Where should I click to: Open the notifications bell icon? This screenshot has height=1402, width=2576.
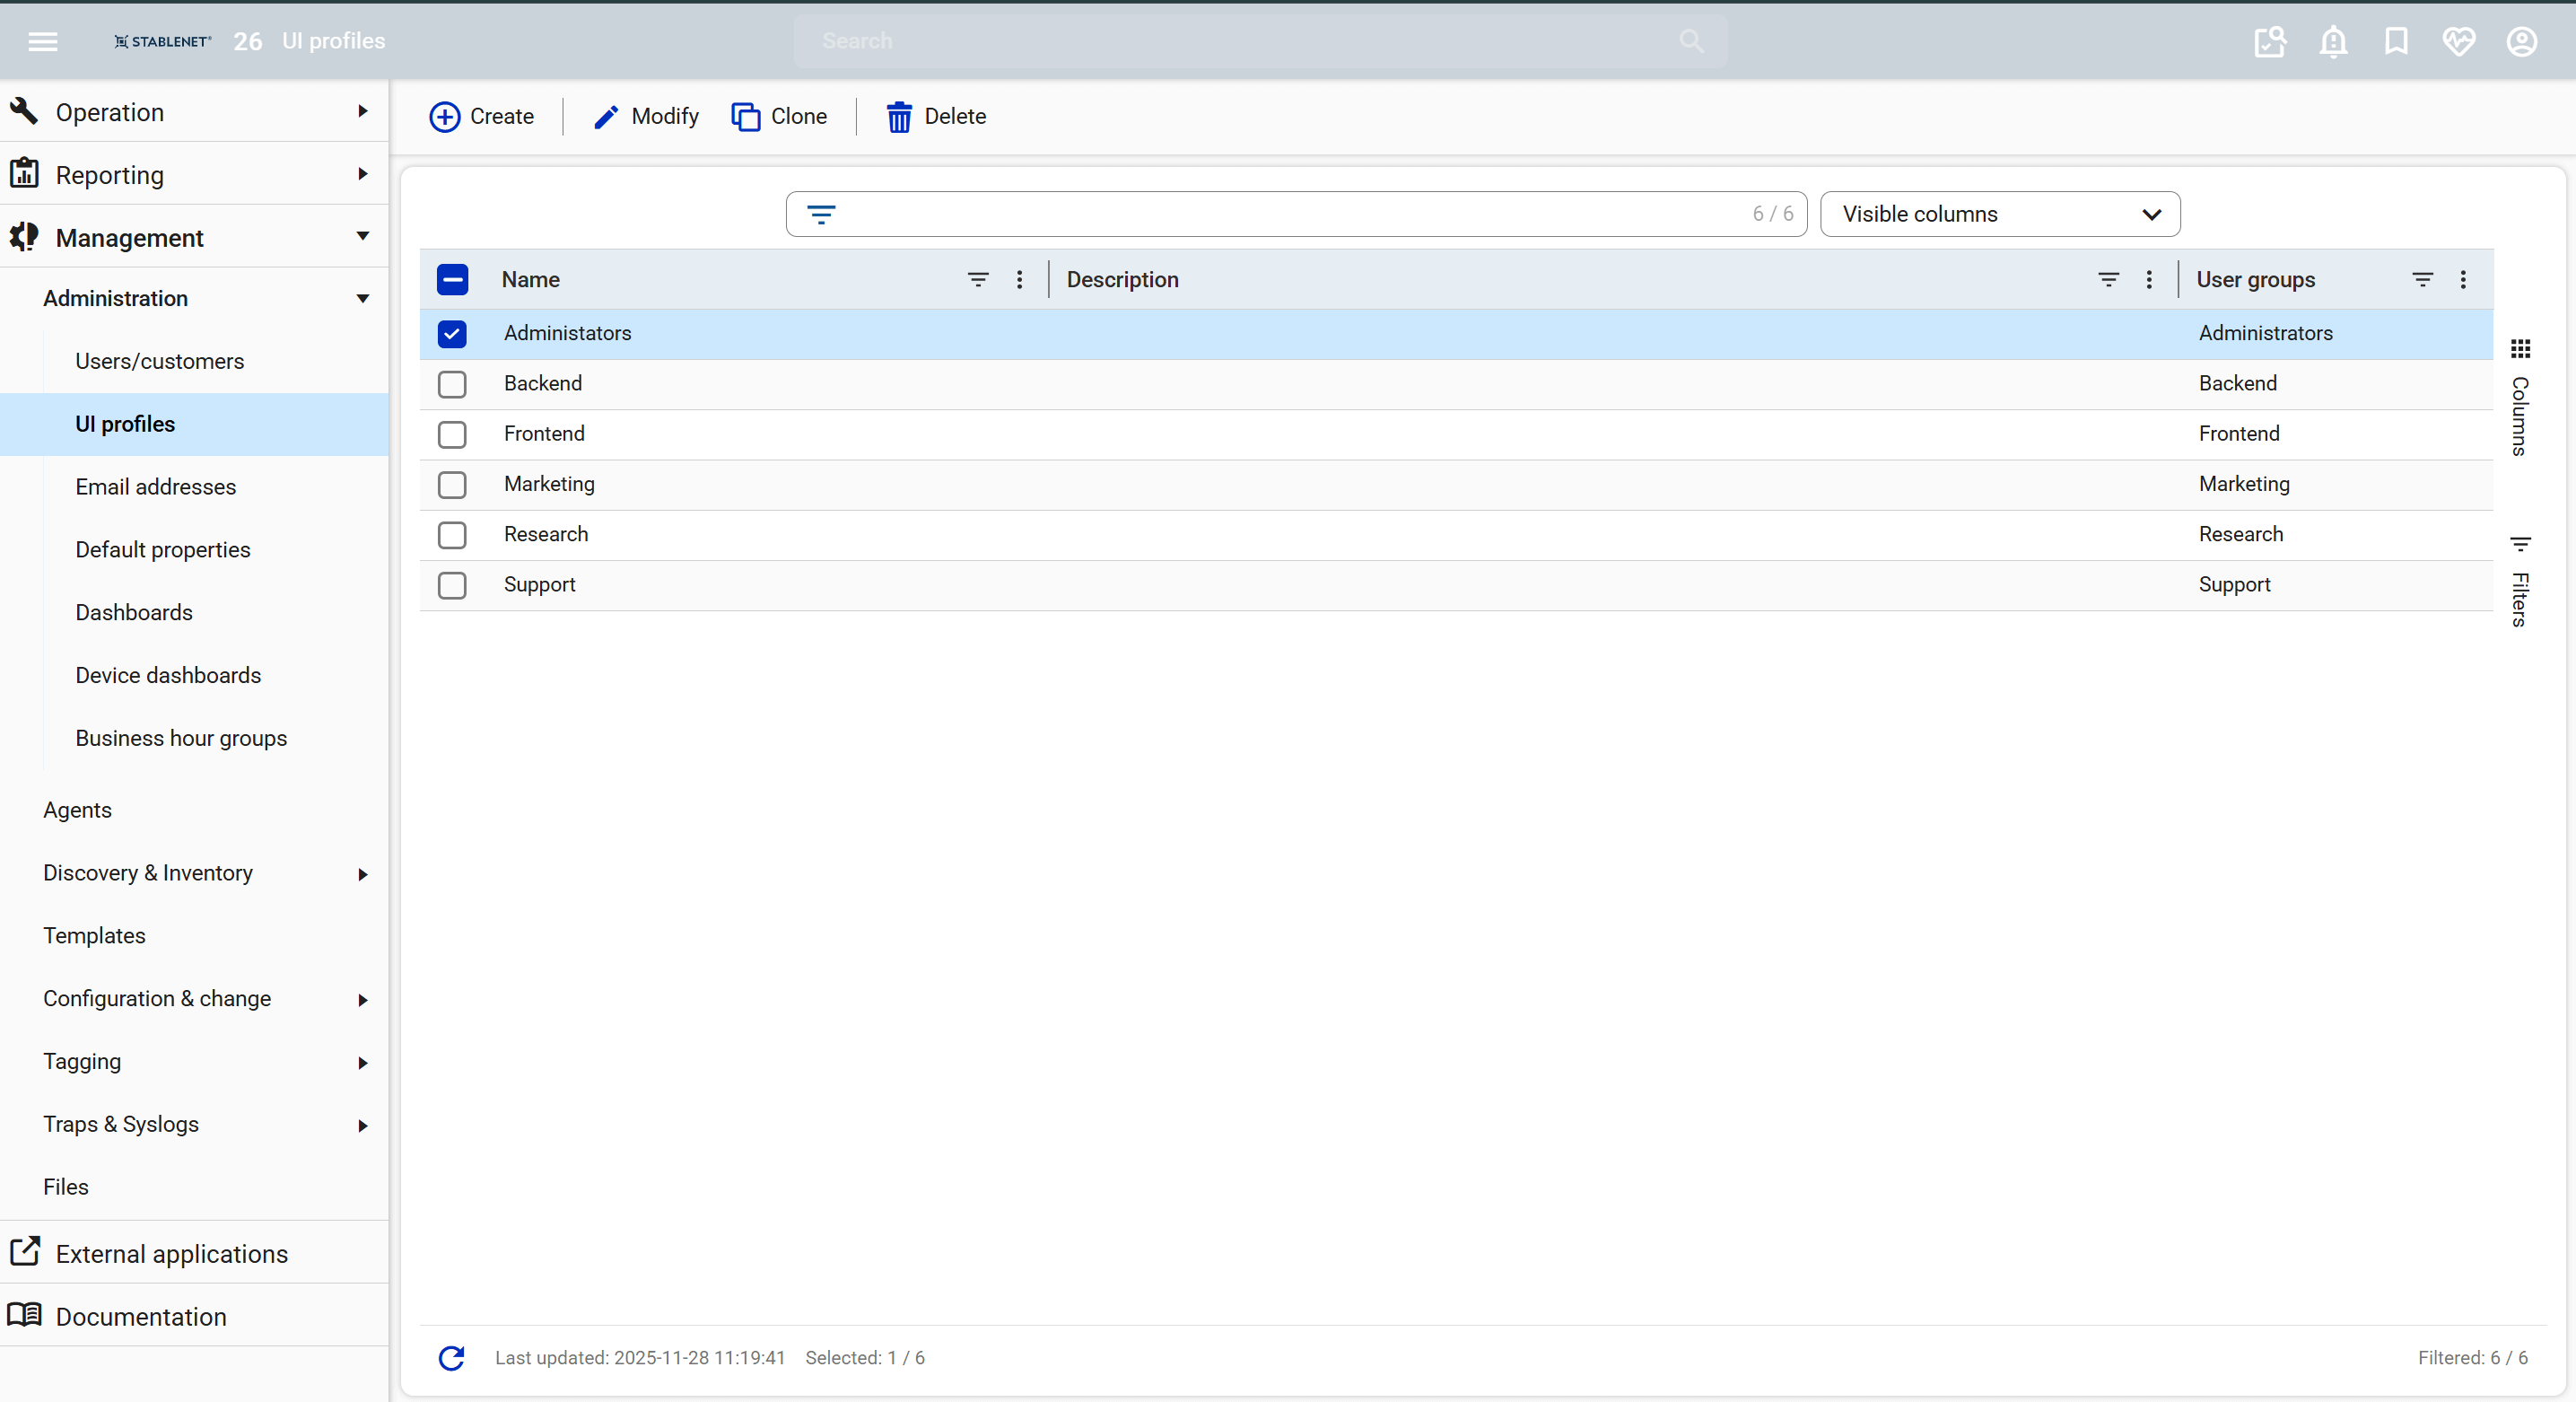coord(2333,41)
